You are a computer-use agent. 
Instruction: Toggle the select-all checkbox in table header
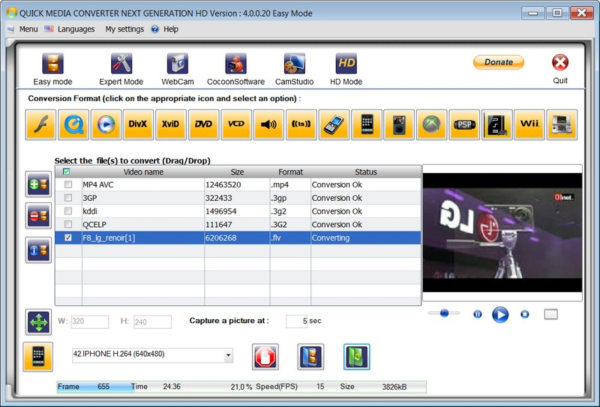point(66,172)
